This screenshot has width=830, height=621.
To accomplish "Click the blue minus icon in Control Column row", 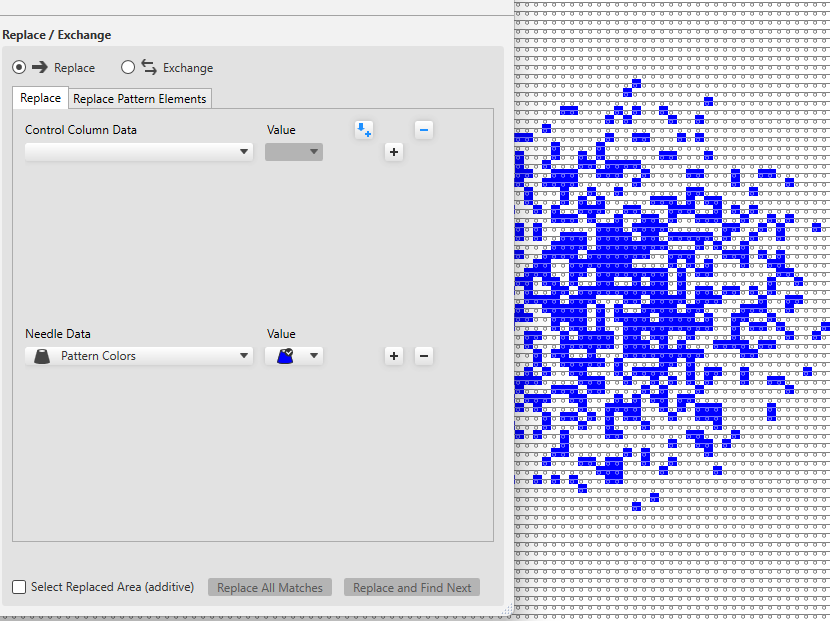I will 423,130.
